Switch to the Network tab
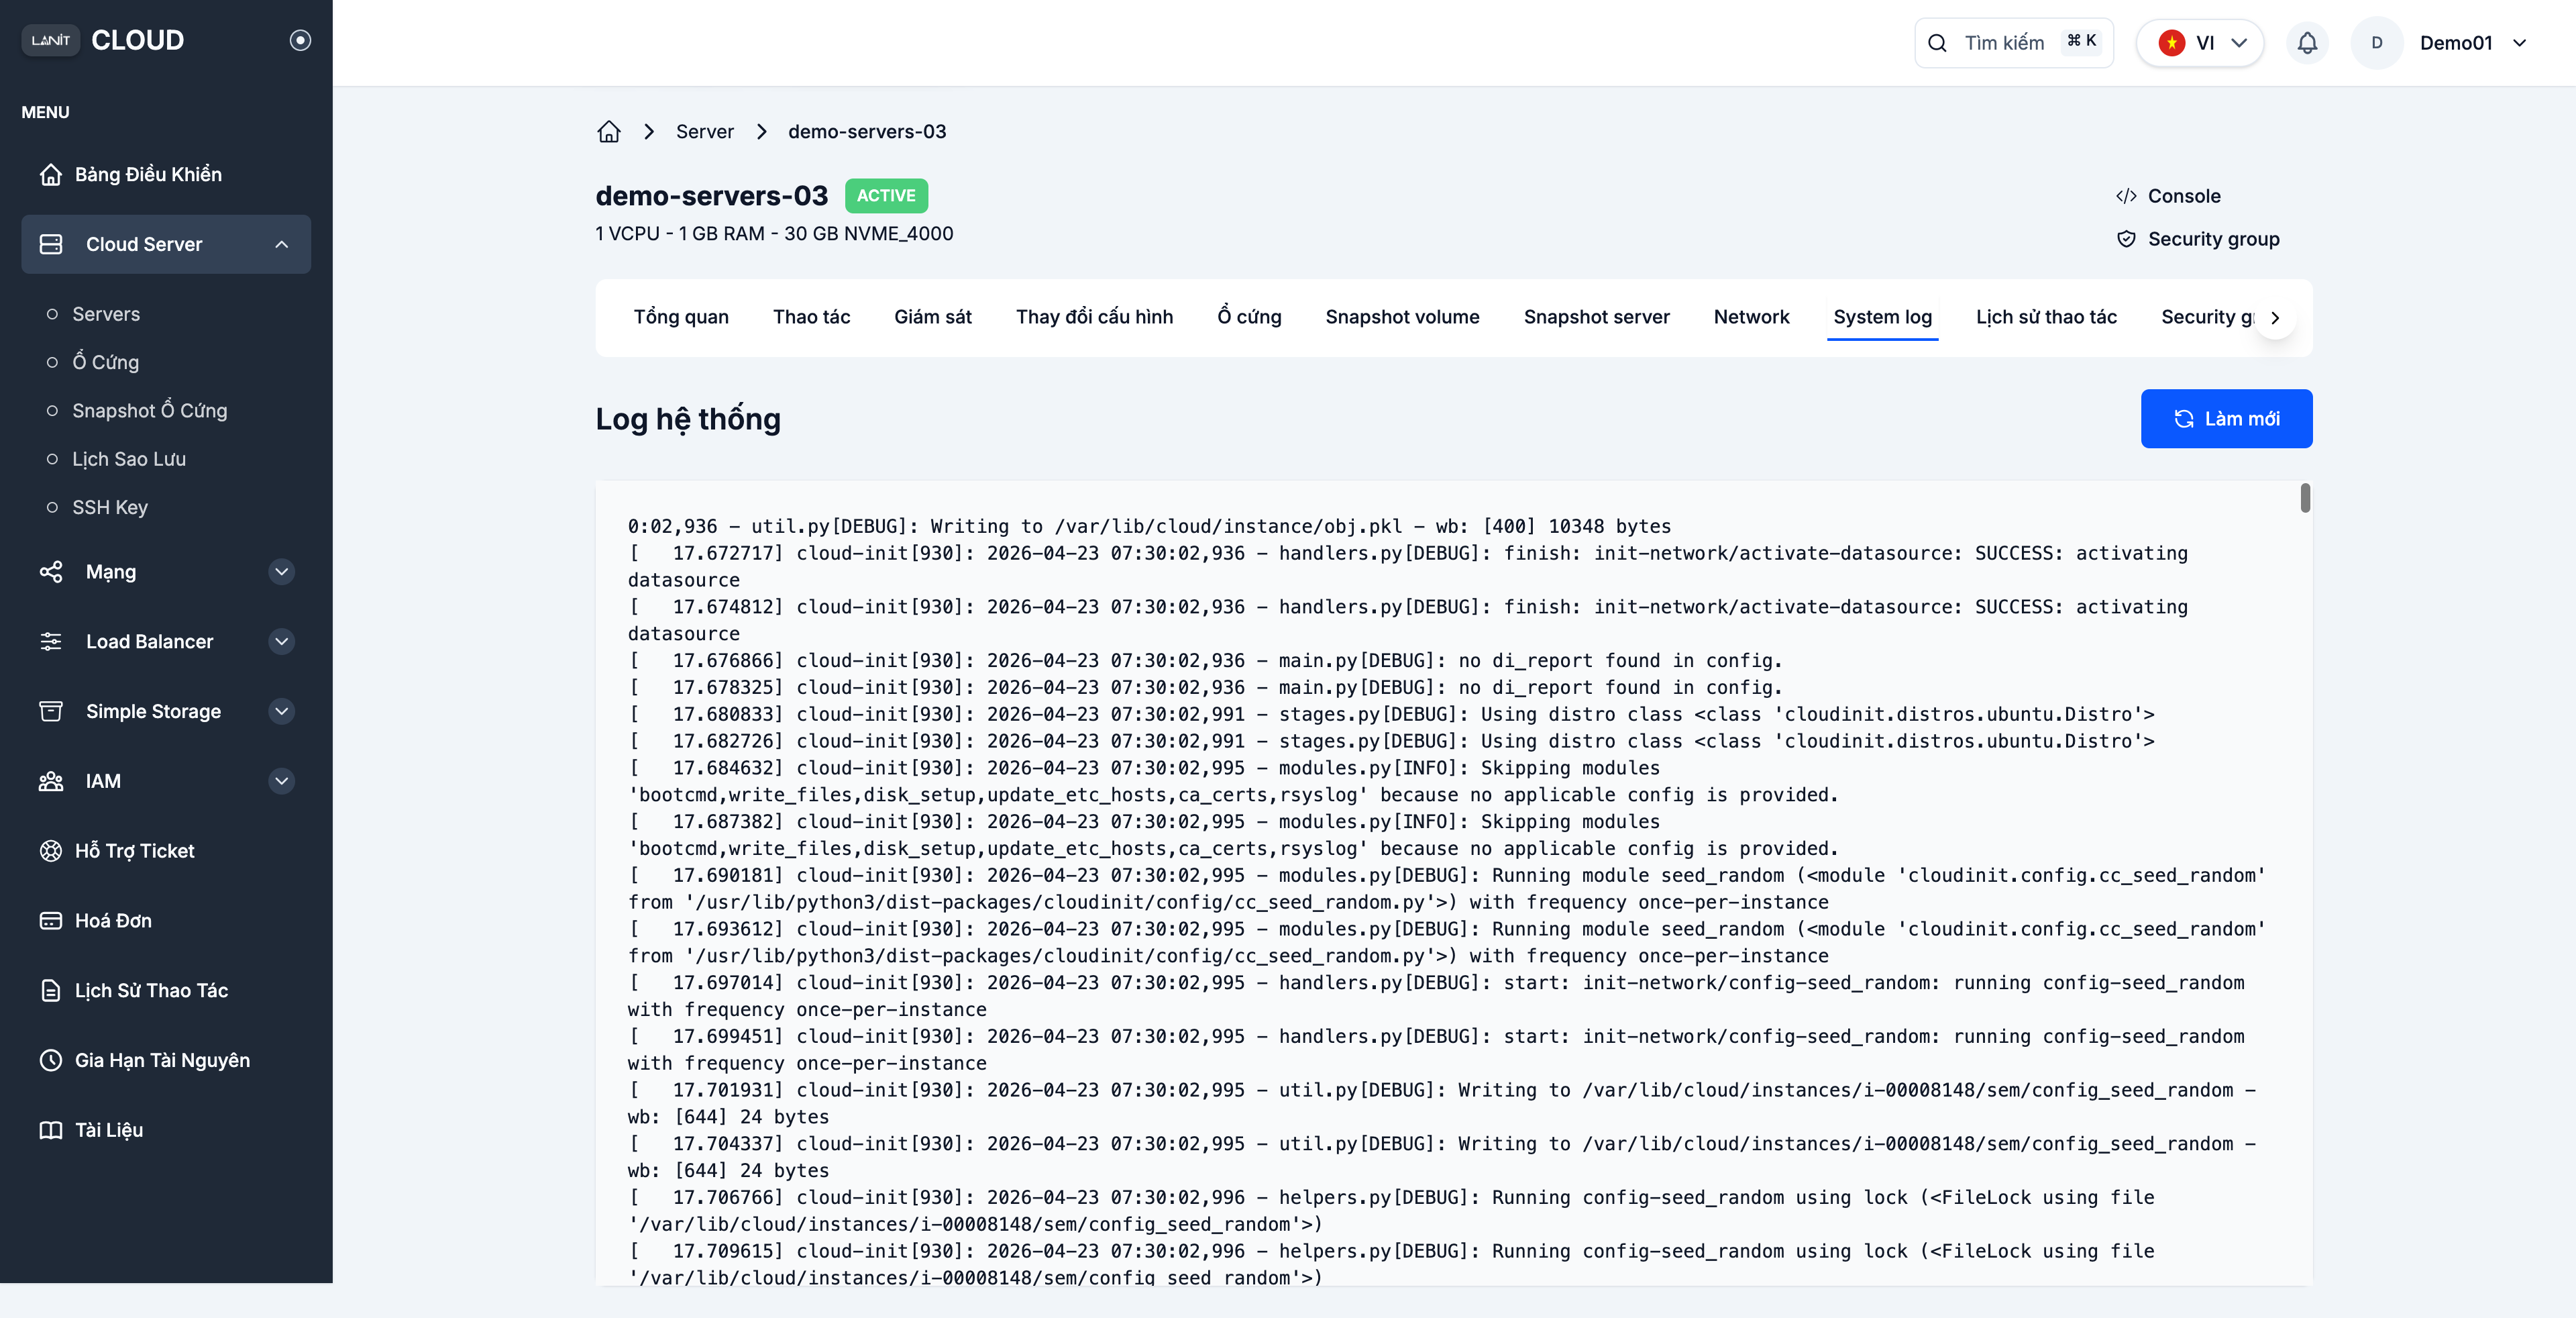 tap(1751, 317)
